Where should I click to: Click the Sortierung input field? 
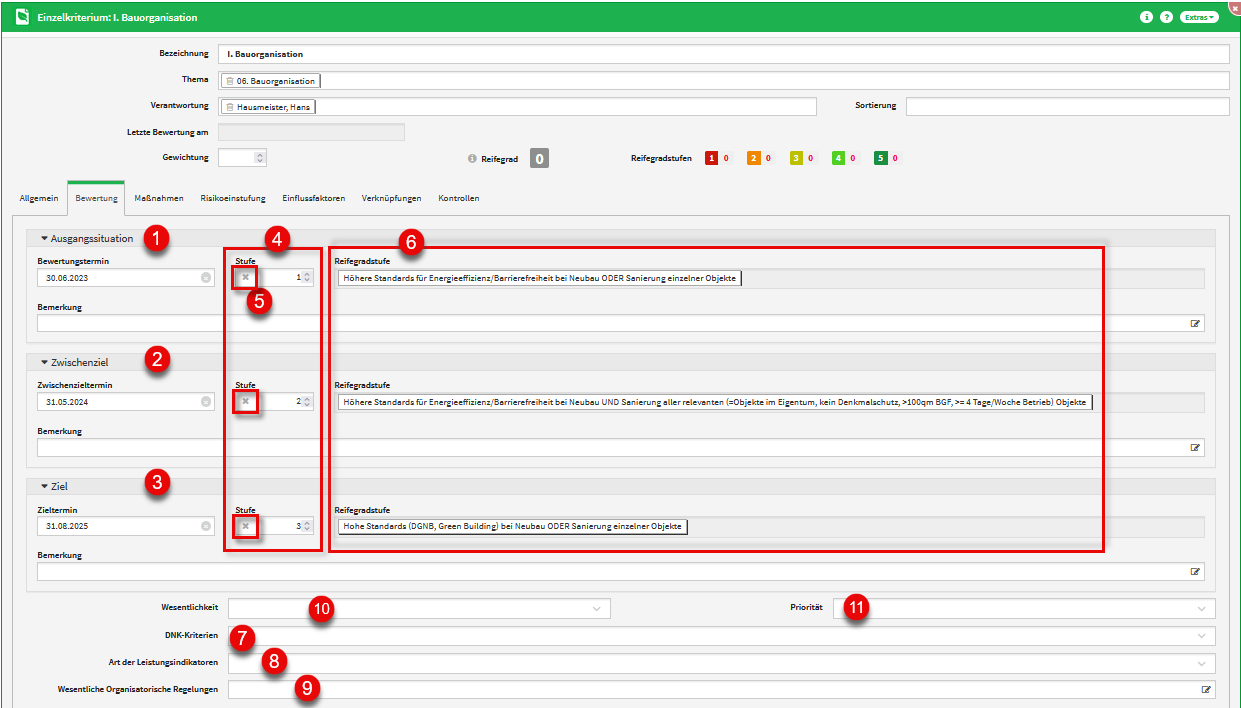point(1067,106)
